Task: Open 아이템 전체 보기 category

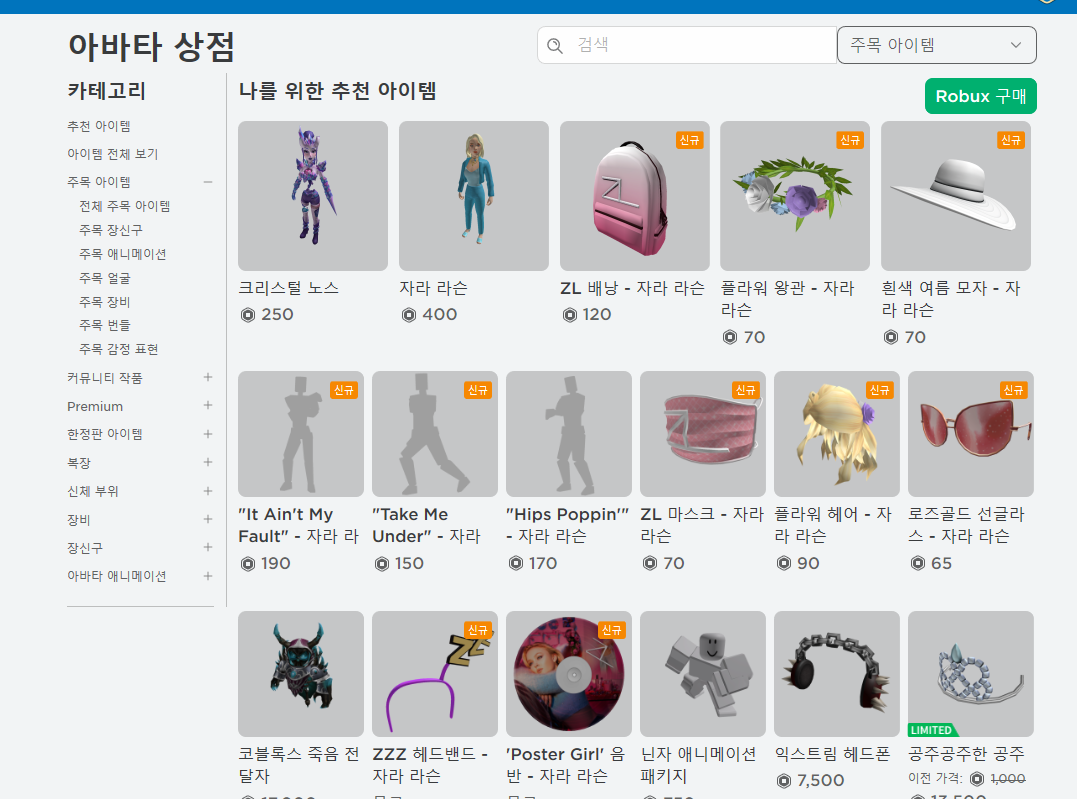Action: tap(113, 154)
